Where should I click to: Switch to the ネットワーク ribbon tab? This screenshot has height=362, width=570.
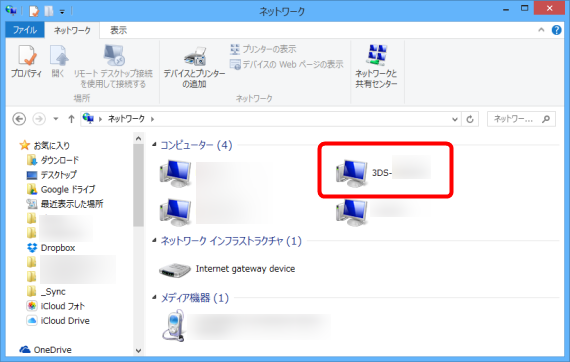tap(72, 30)
